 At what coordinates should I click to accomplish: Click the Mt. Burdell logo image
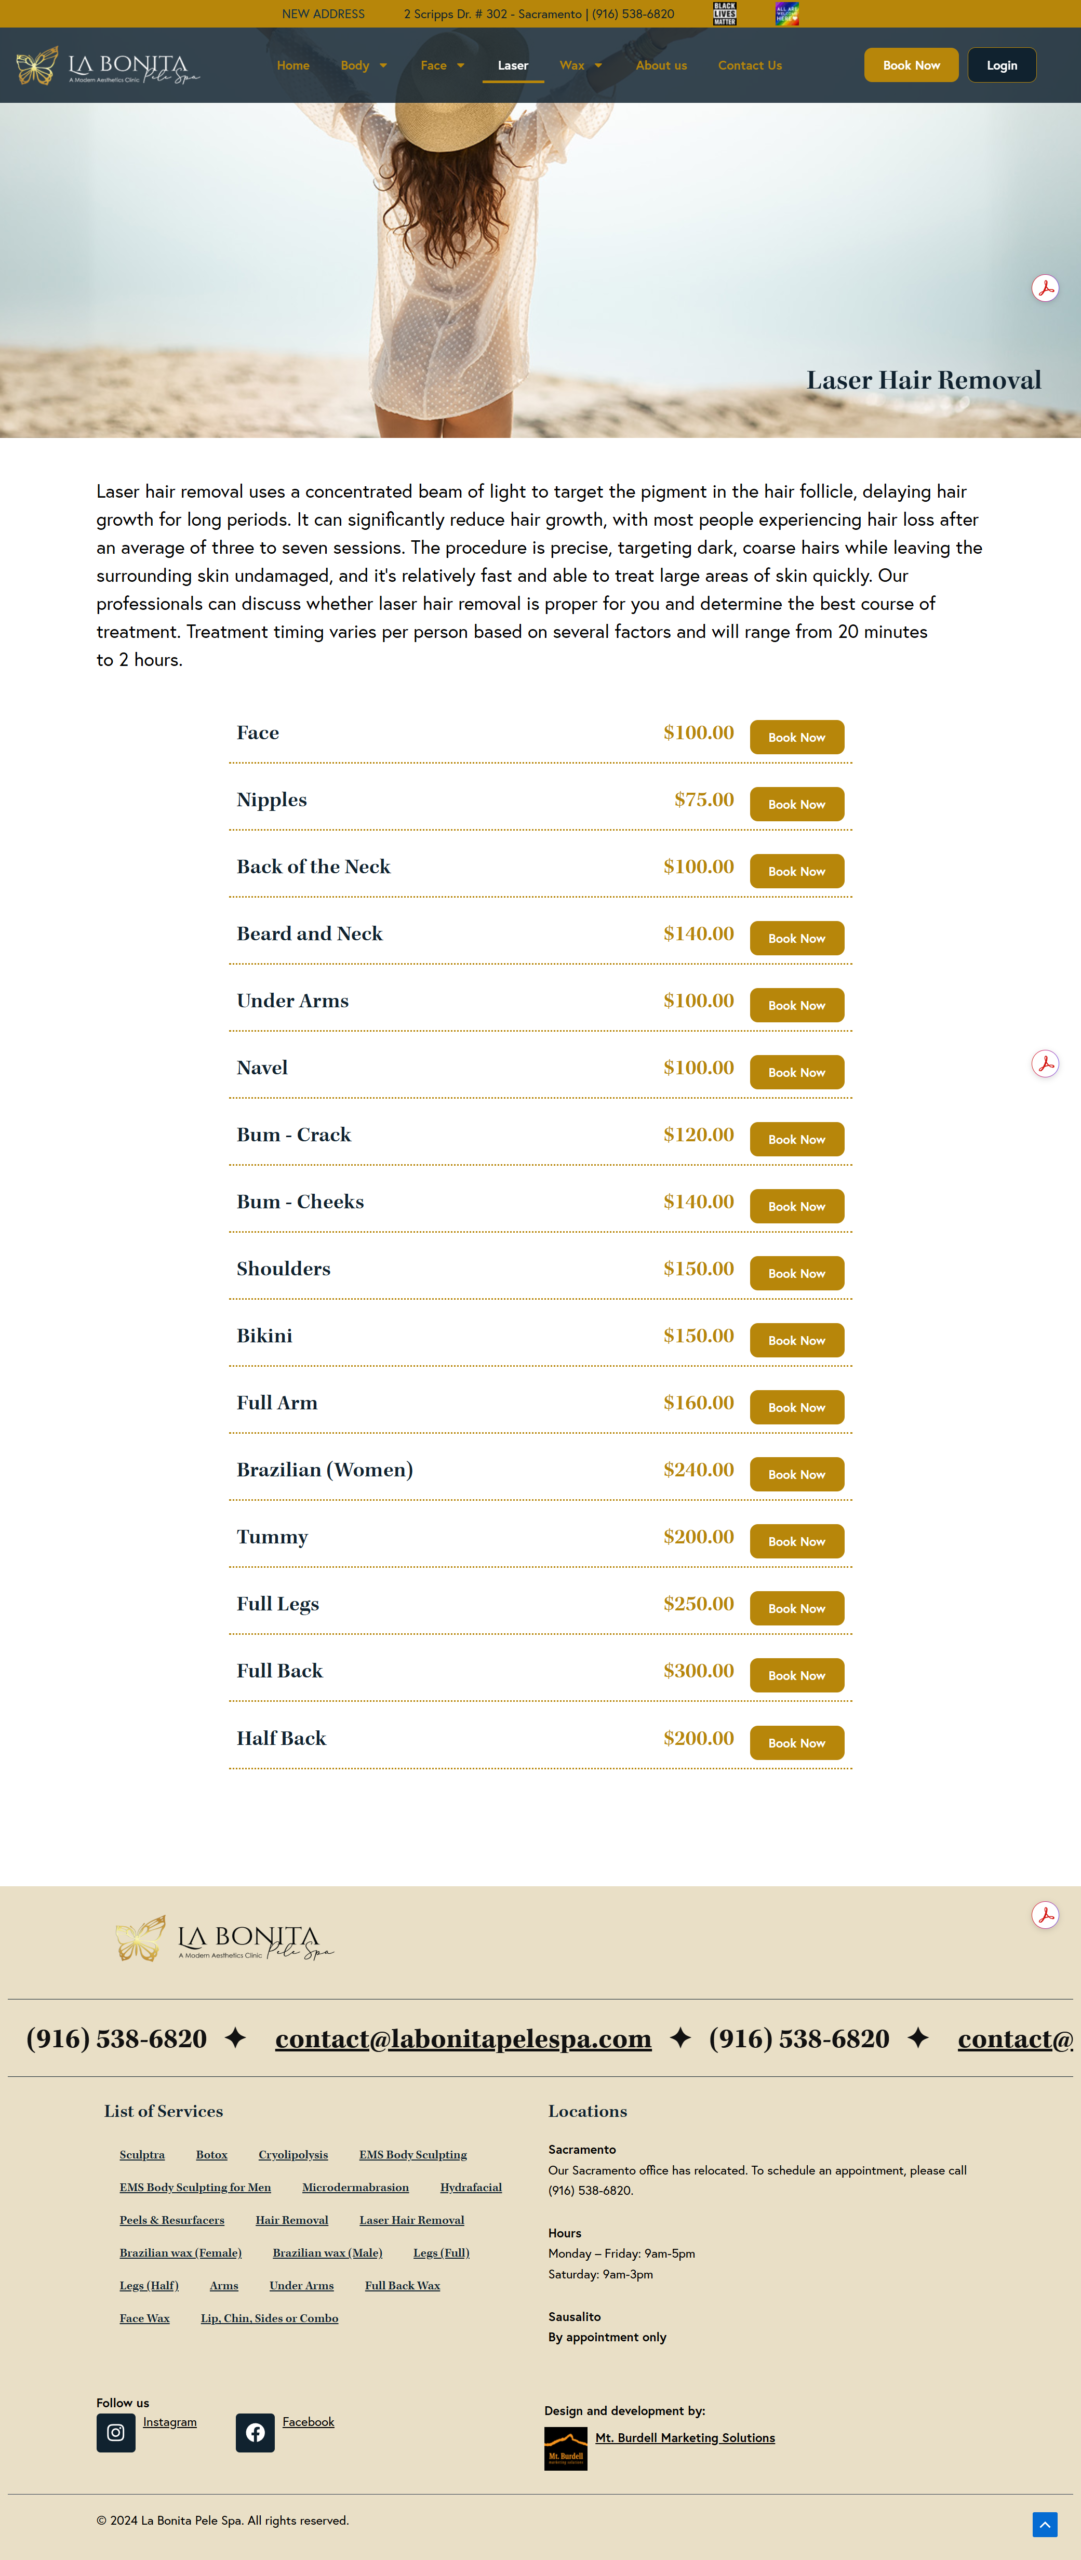(566, 2449)
